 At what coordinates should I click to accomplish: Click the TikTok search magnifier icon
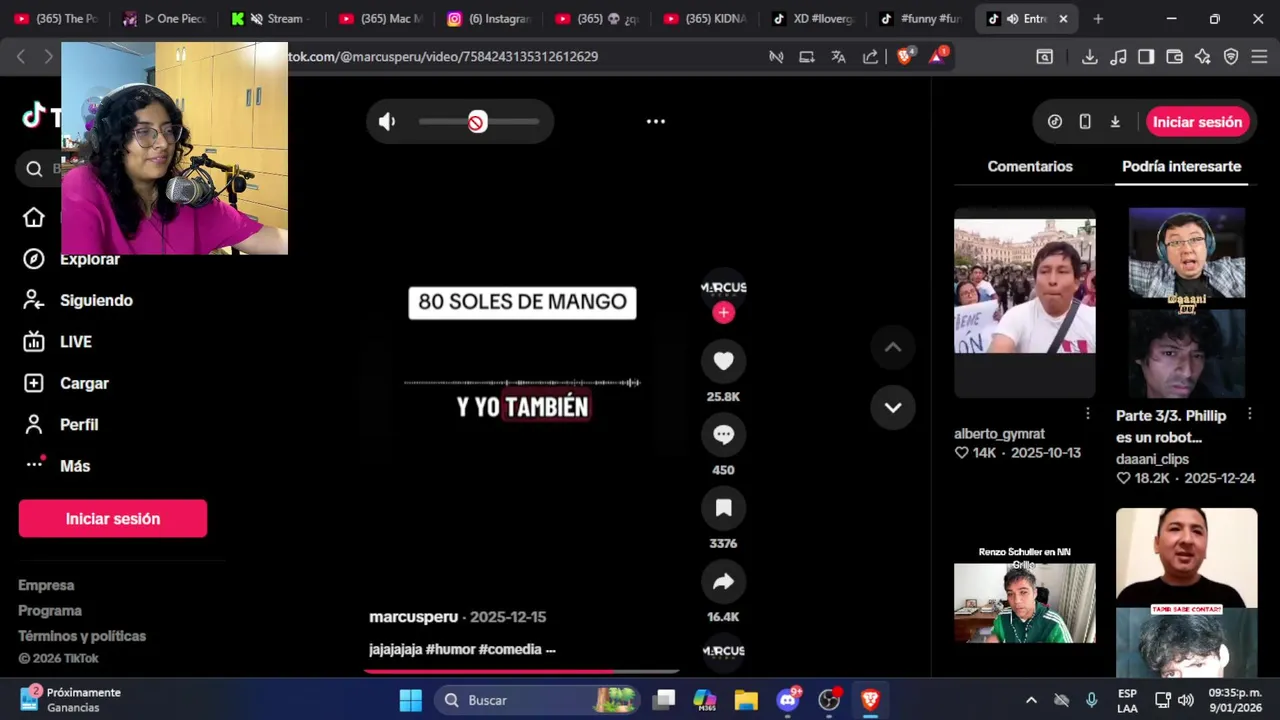tap(34, 169)
